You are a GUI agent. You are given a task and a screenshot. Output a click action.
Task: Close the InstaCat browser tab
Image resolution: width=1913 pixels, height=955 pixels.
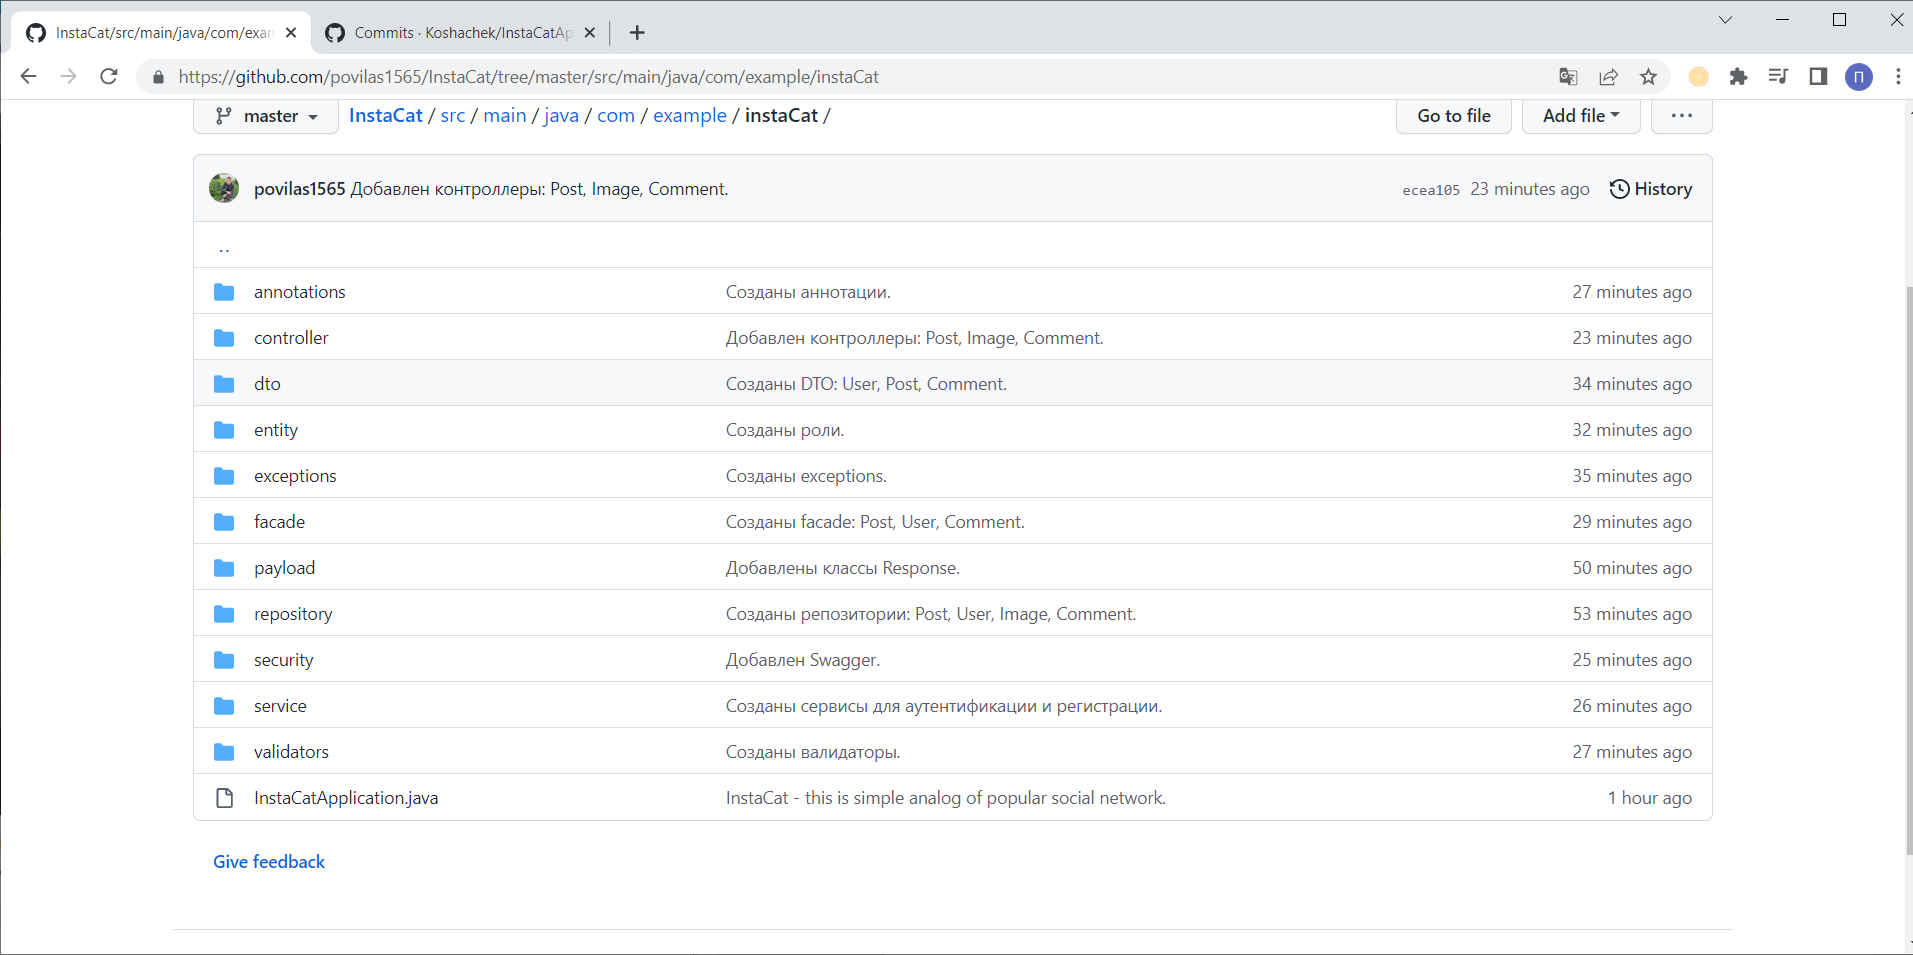(291, 33)
